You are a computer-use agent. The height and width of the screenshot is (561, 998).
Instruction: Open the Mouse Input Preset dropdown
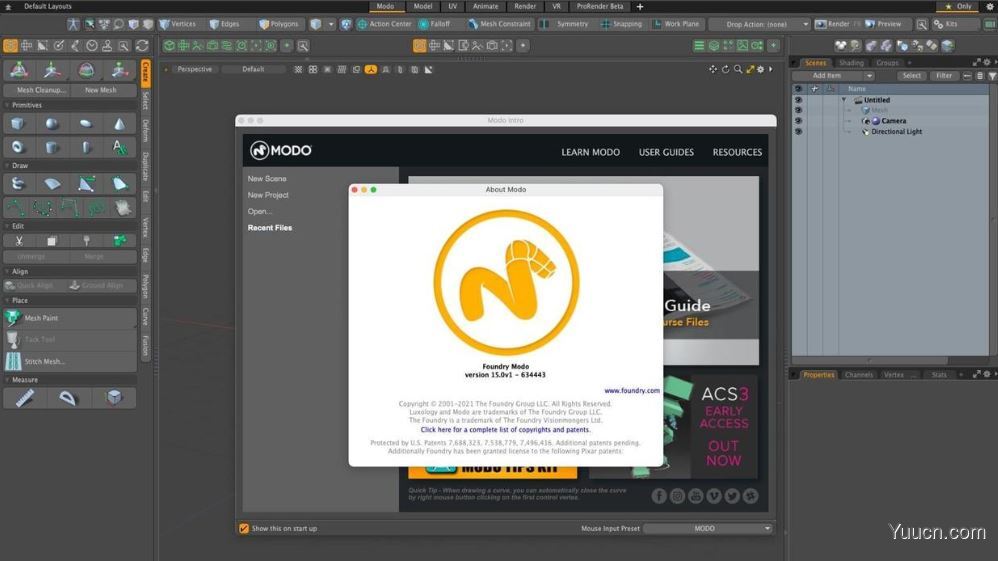708,529
